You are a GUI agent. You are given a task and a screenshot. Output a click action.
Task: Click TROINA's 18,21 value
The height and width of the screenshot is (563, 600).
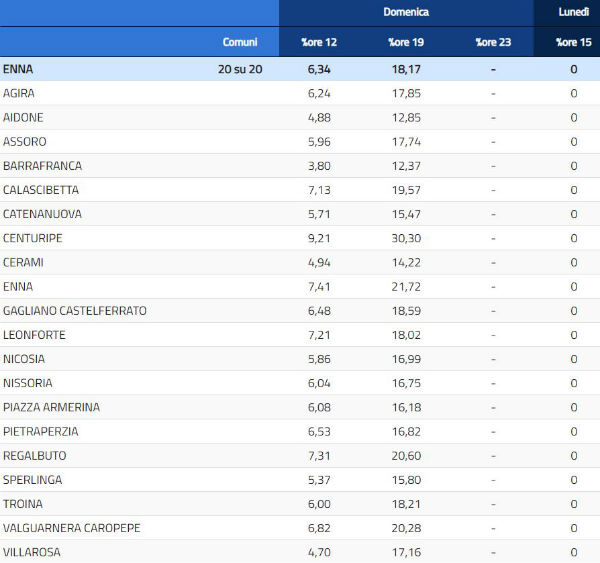coord(406,504)
